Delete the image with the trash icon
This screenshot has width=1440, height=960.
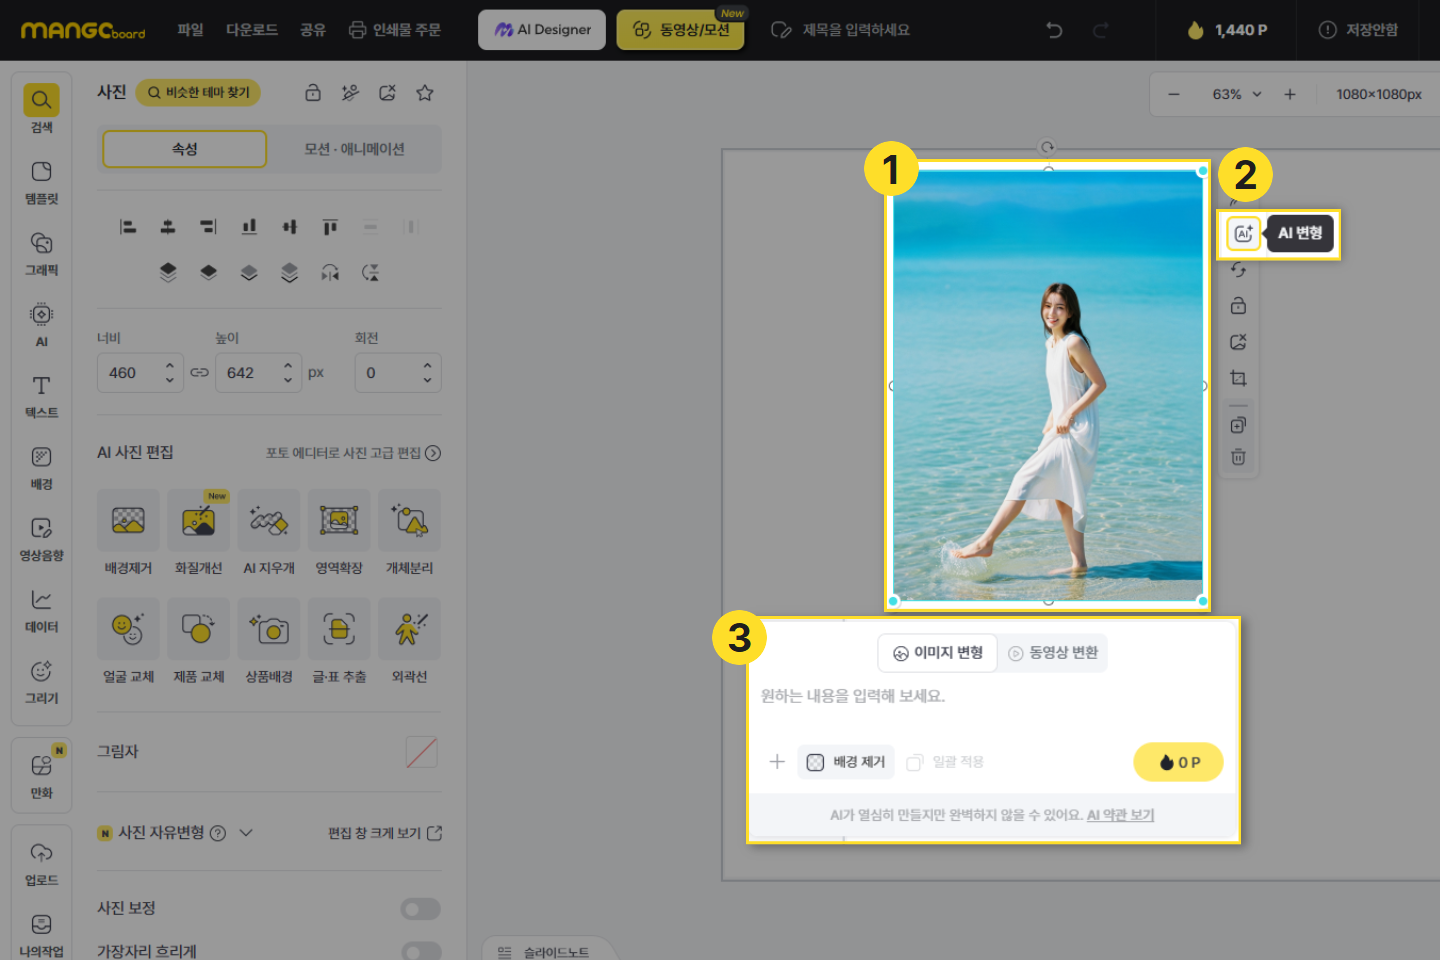1238,457
